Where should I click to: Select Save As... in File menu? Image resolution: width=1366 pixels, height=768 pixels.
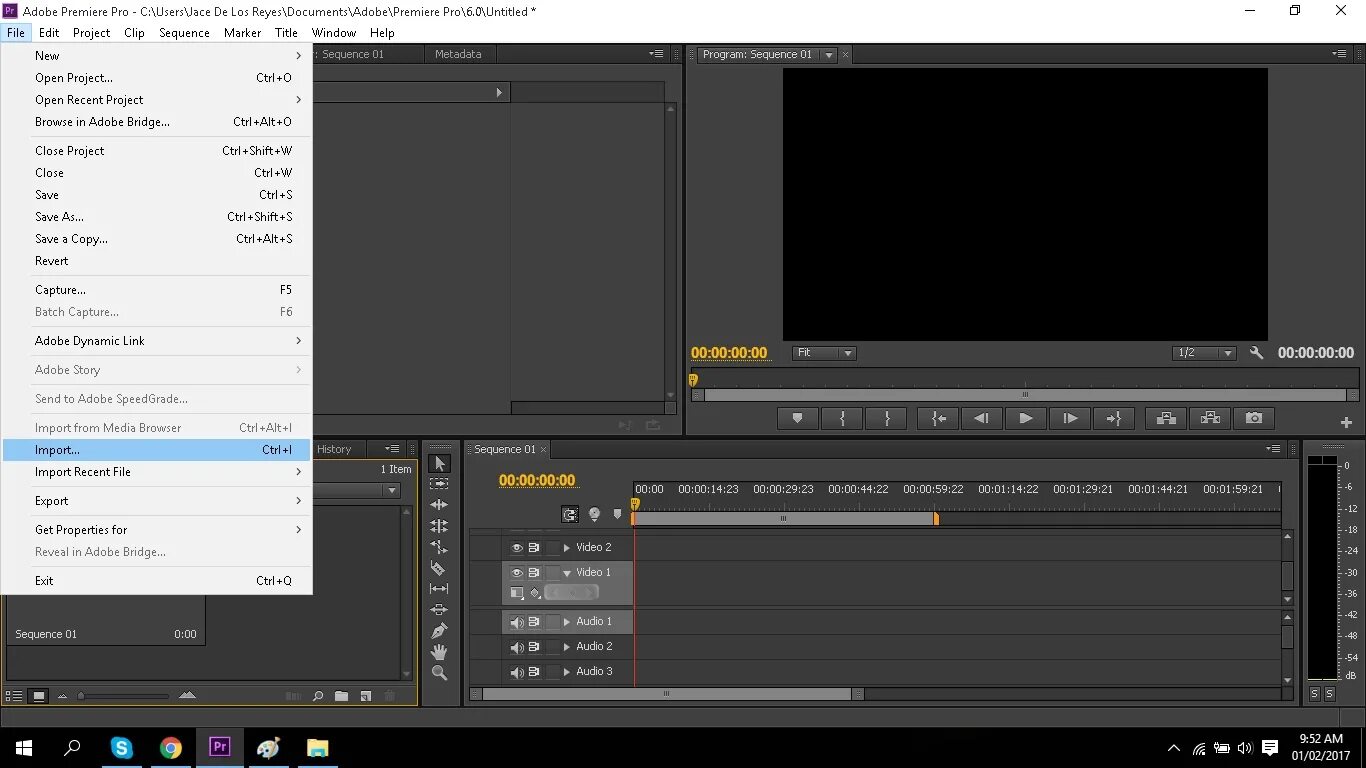pos(157,217)
